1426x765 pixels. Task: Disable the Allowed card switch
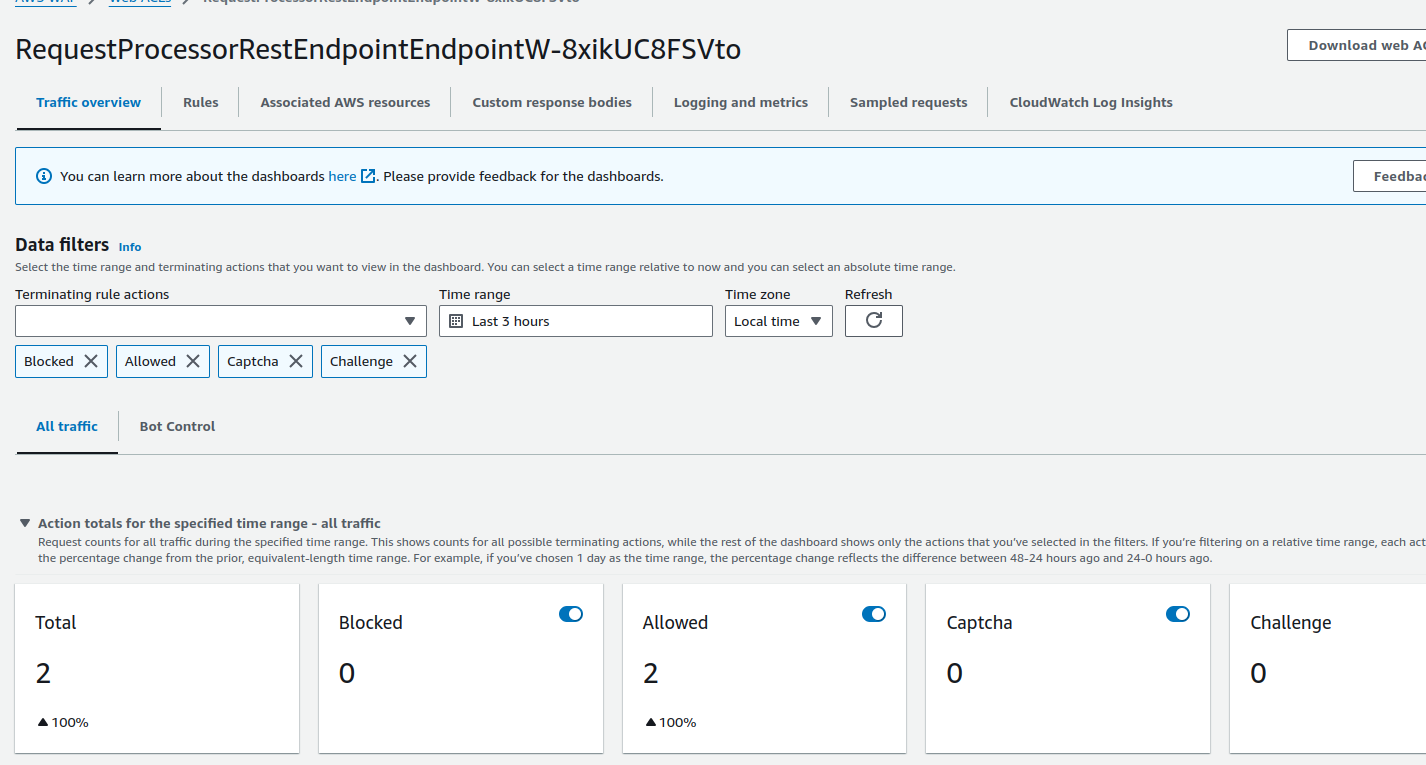pyautogui.click(x=874, y=614)
